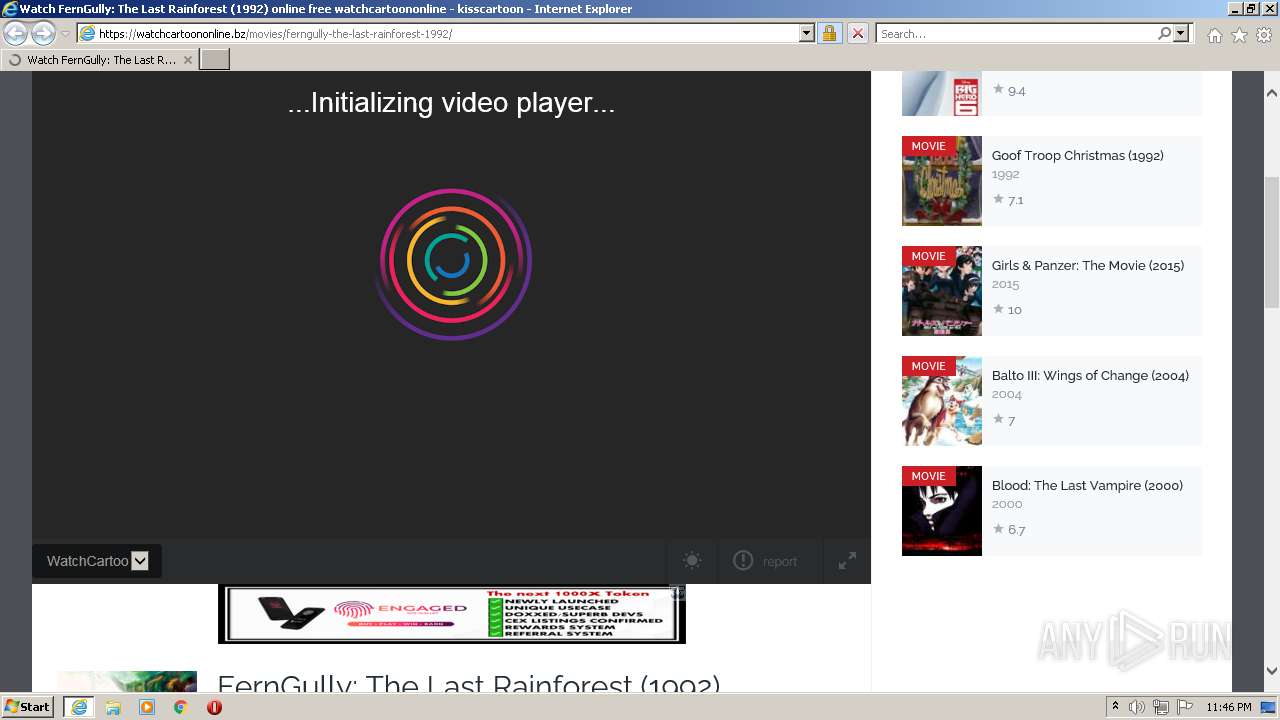Close the banner ad corner icon
Image resolution: width=1280 pixels, height=720 pixels.
[x=677, y=593]
